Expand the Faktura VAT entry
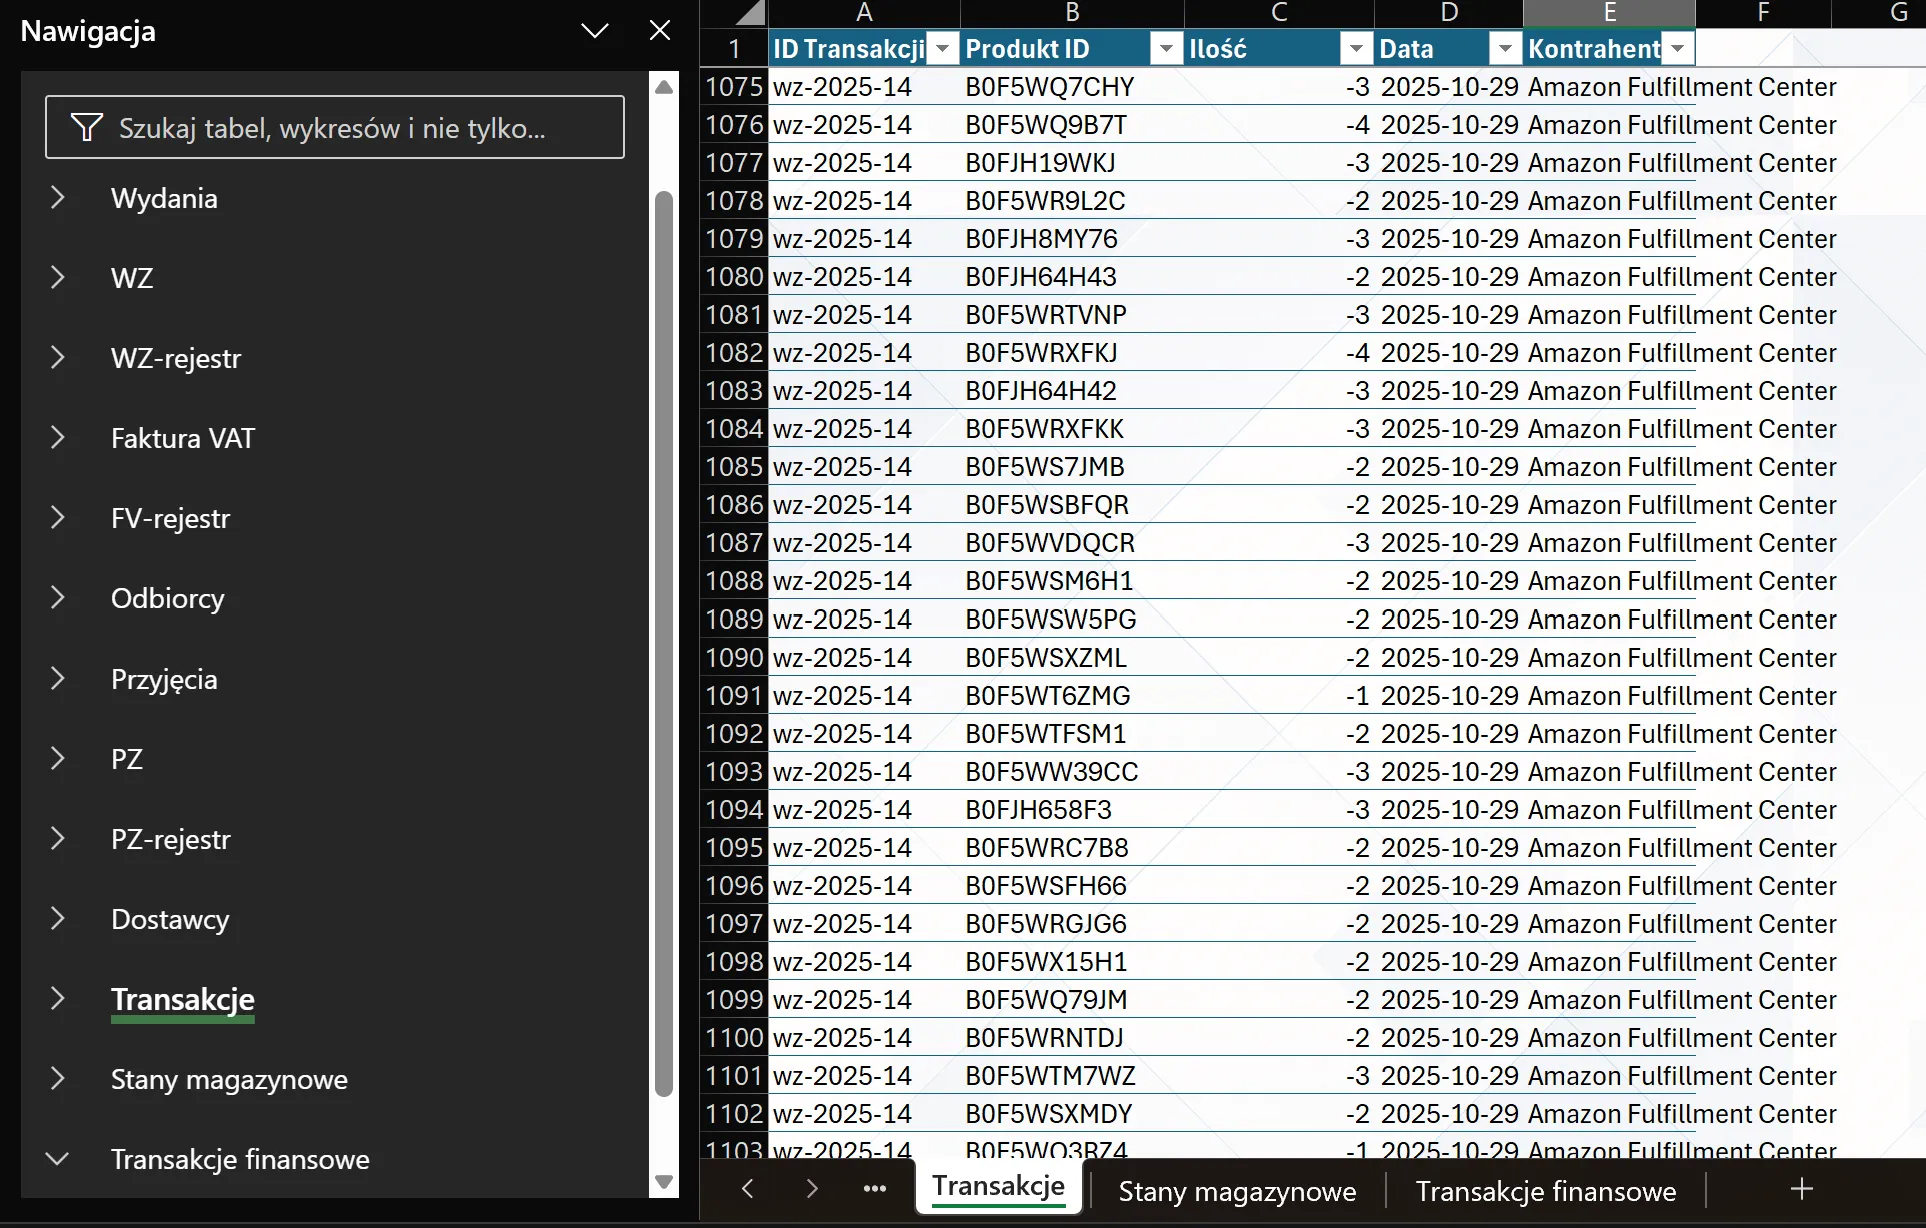Image resolution: width=1926 pixels, height=1228 pixels. pyautogui.click(x=57, y=438)
